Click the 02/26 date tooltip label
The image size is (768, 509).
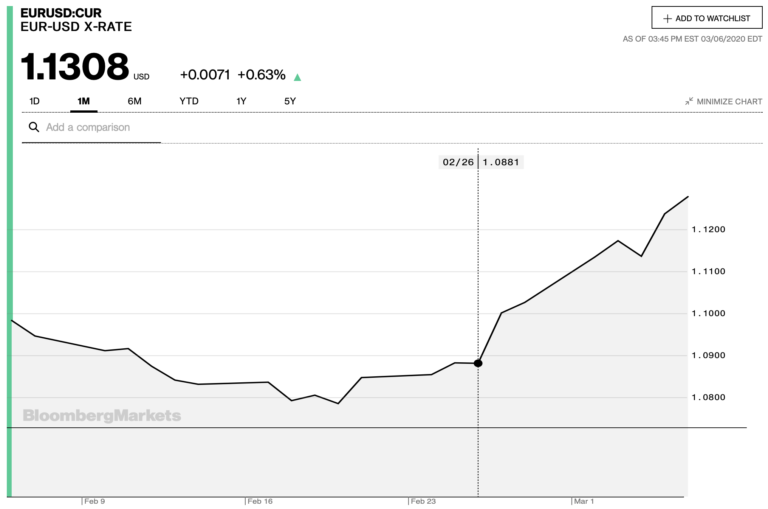click(457, 162)
